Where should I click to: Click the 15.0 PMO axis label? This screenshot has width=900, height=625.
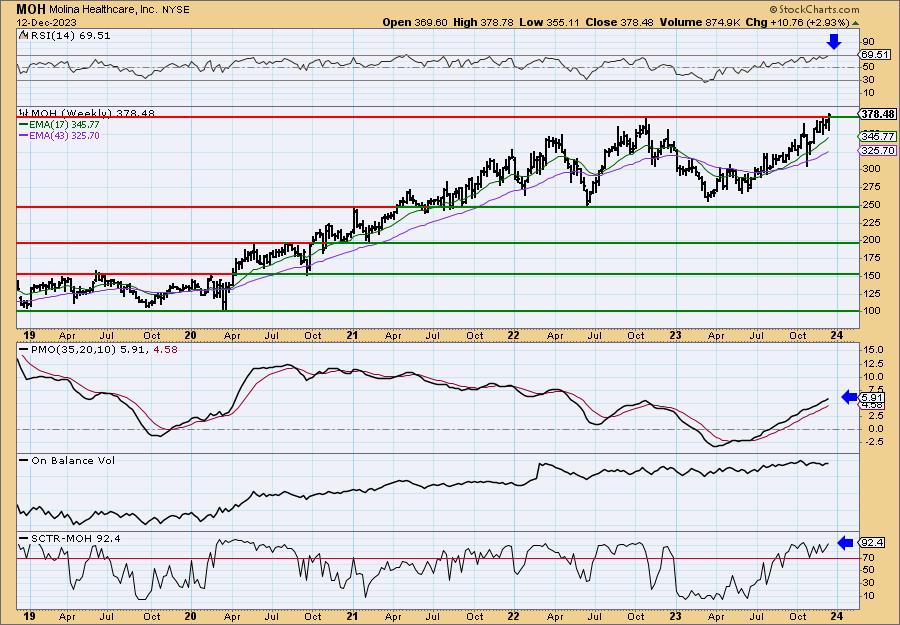pos(872,349)
